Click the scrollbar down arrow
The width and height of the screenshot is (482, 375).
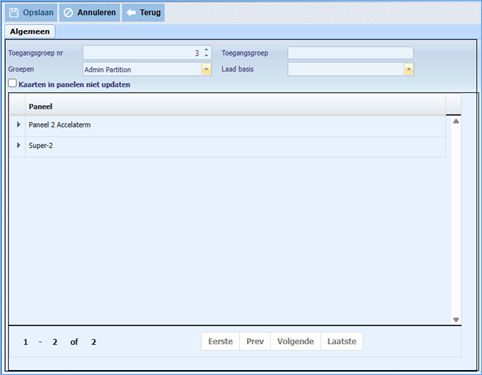(x=456, y=320)
